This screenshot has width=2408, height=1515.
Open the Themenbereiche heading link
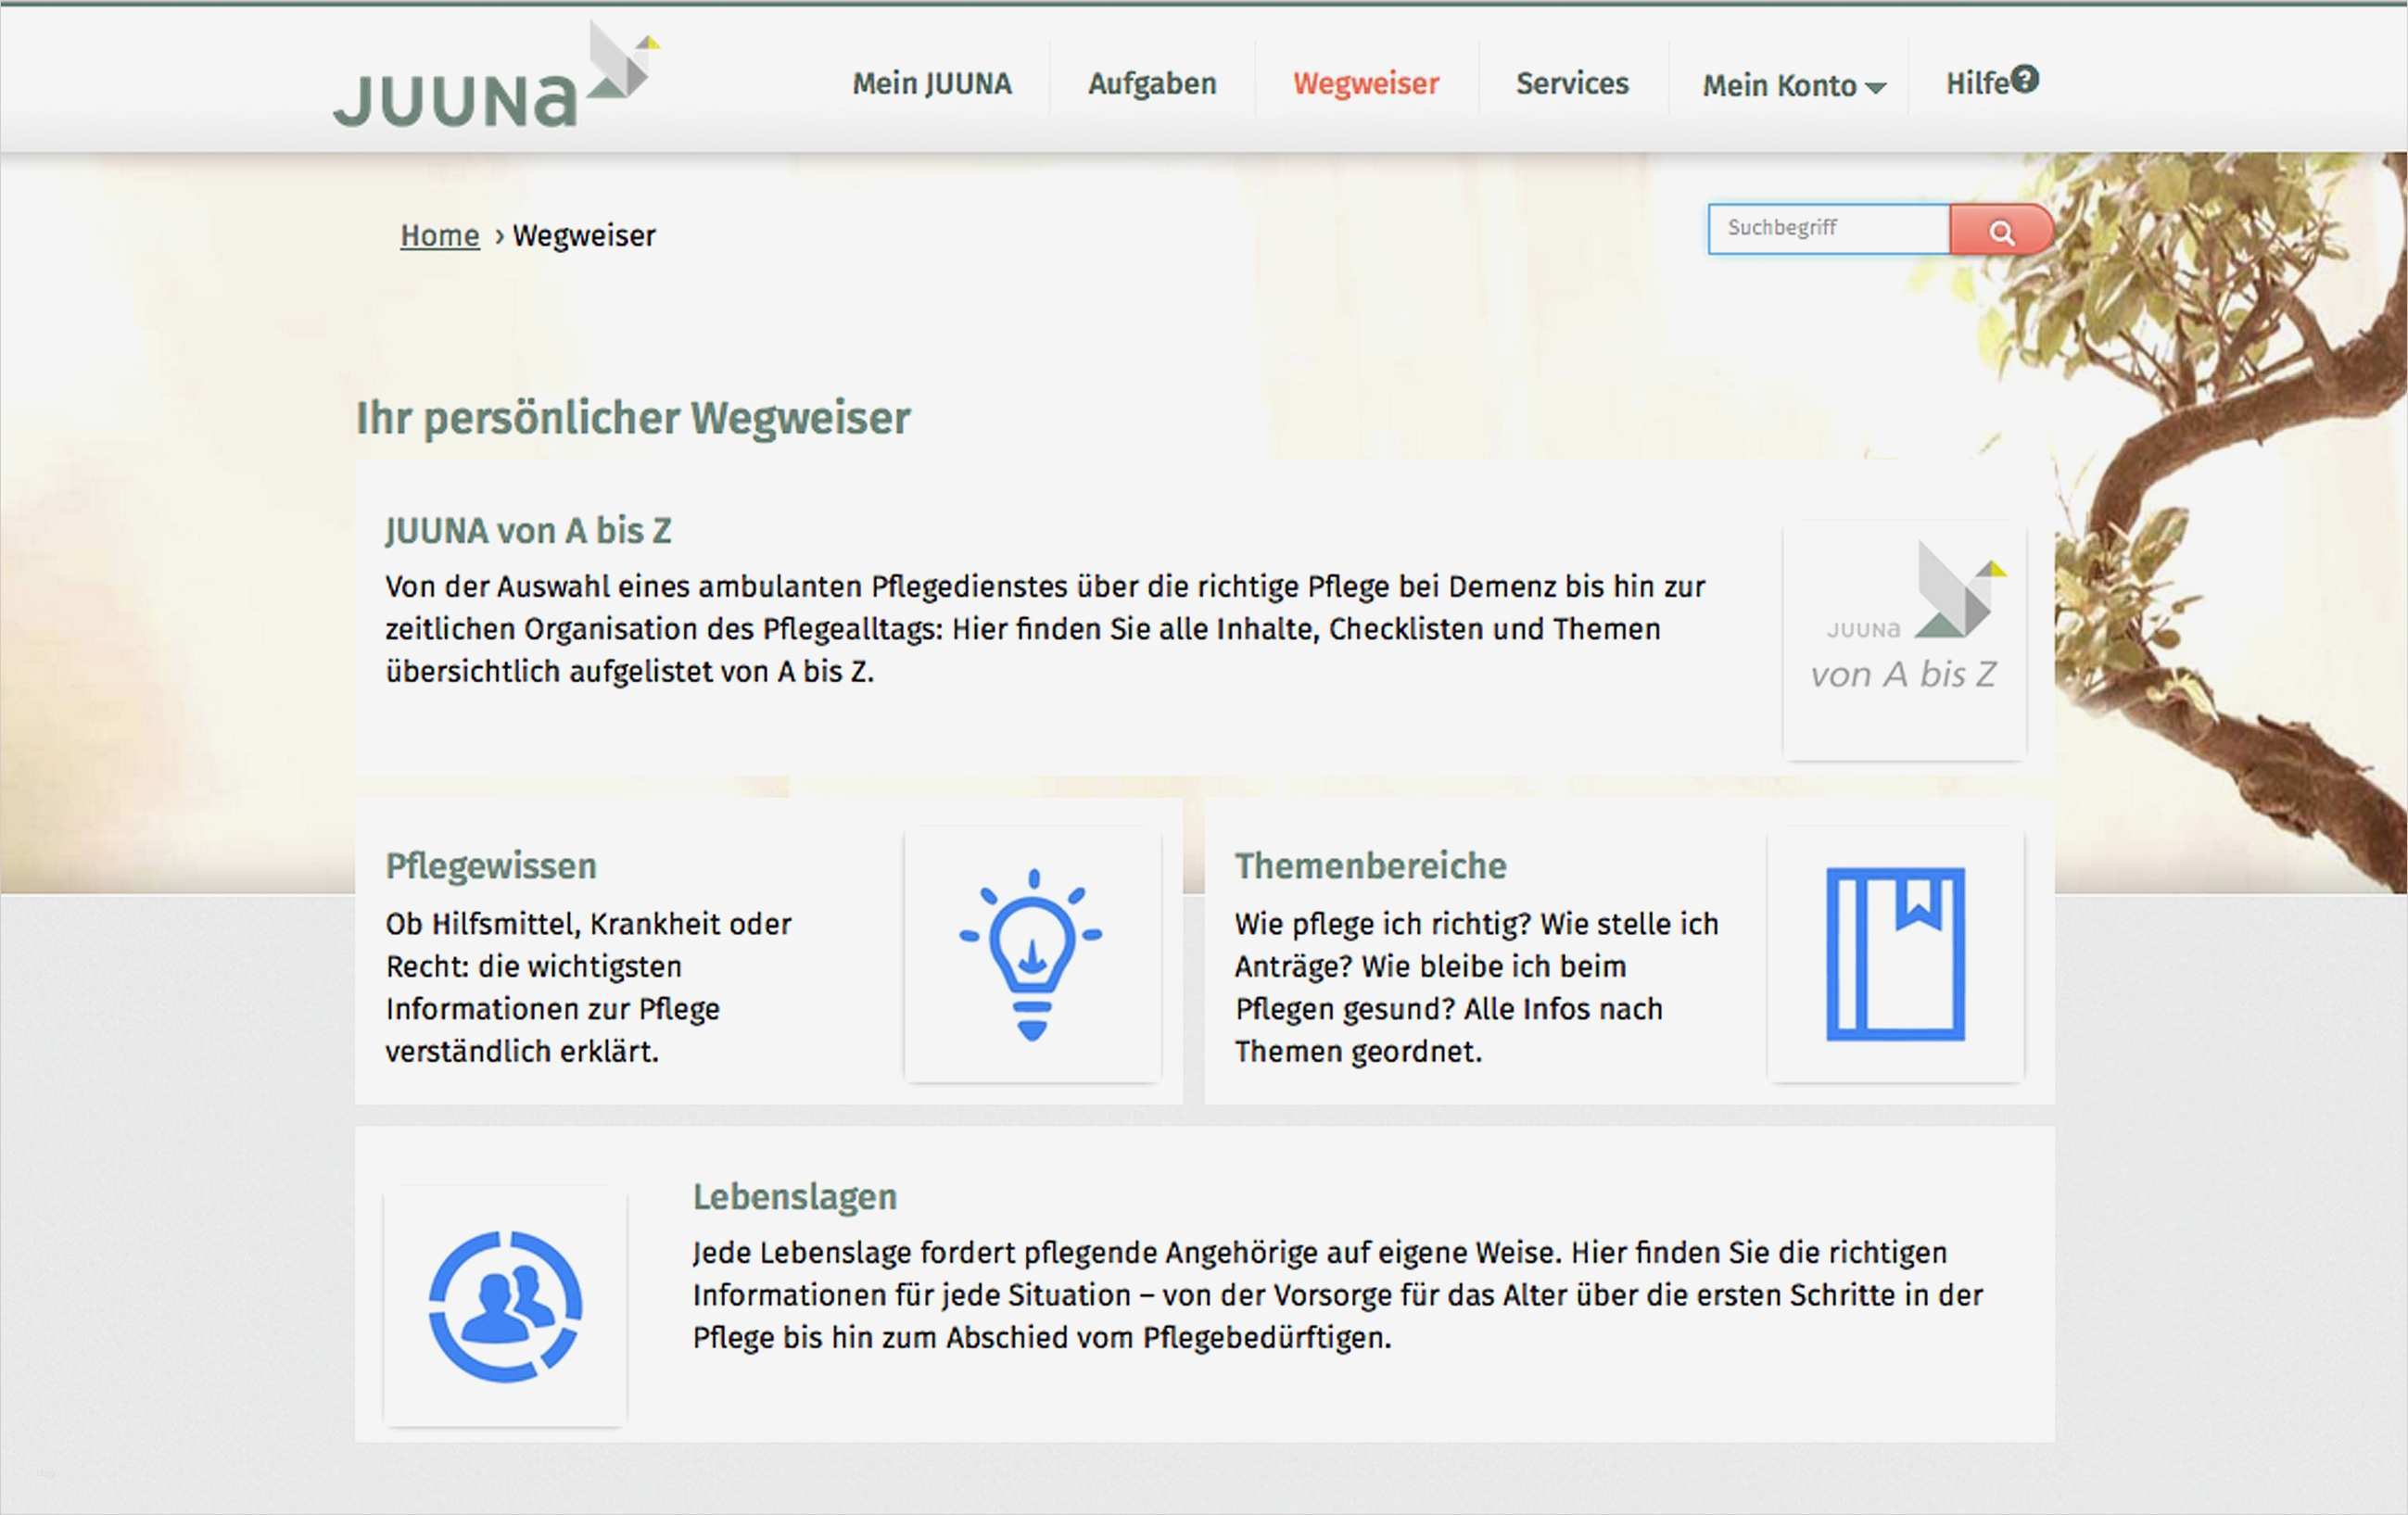pos(1370,865)
